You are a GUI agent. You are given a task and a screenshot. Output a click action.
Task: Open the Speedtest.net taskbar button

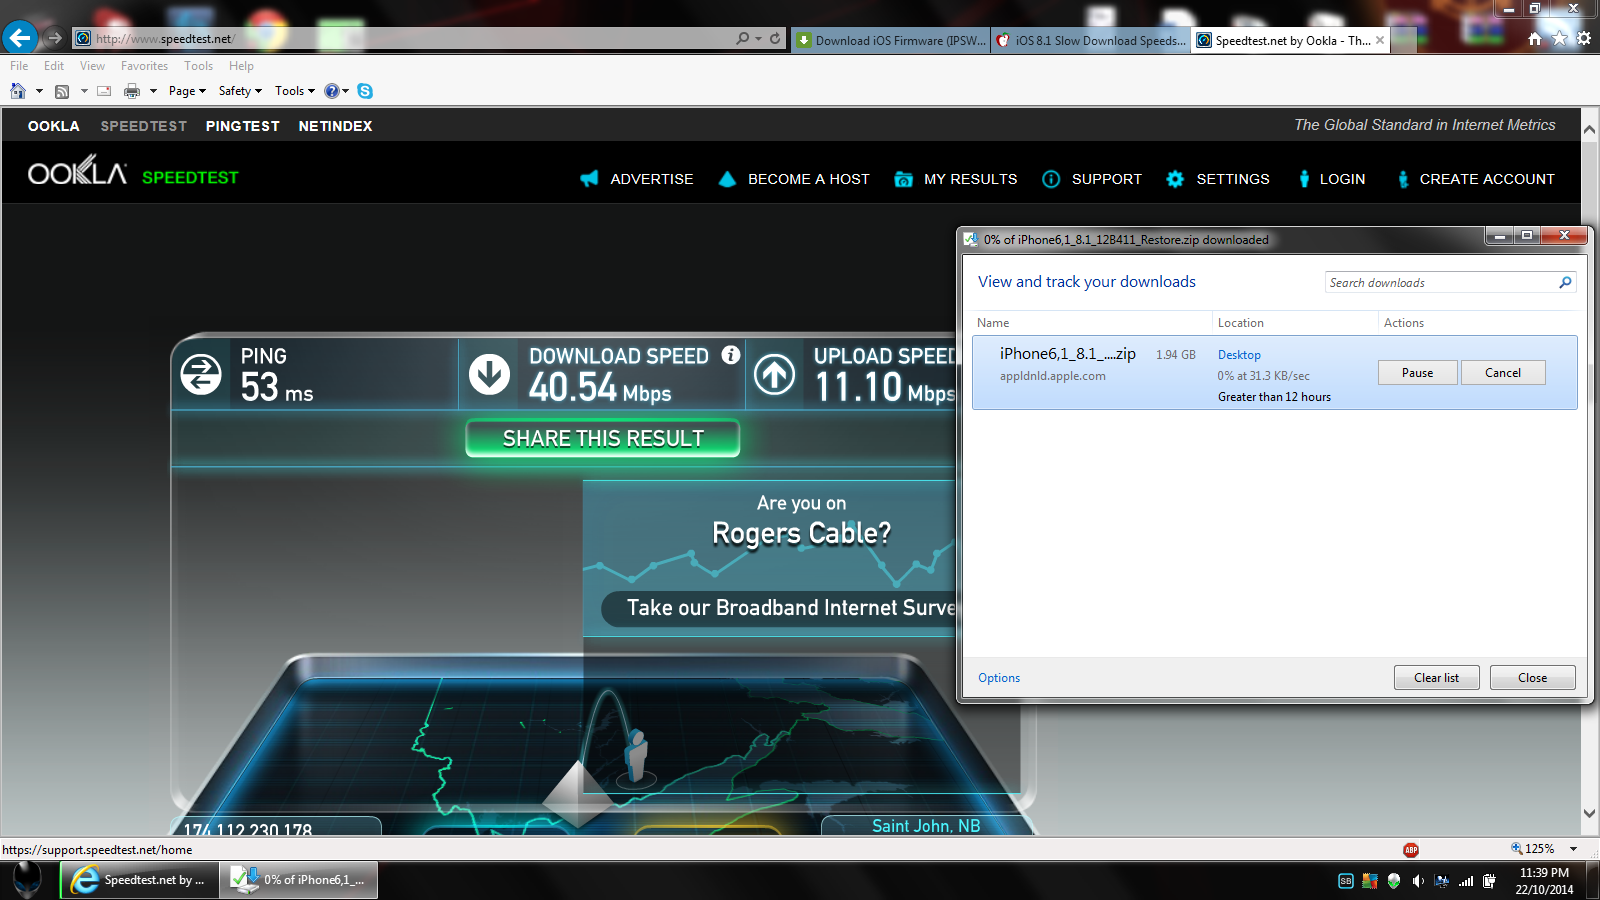point(140,880)
